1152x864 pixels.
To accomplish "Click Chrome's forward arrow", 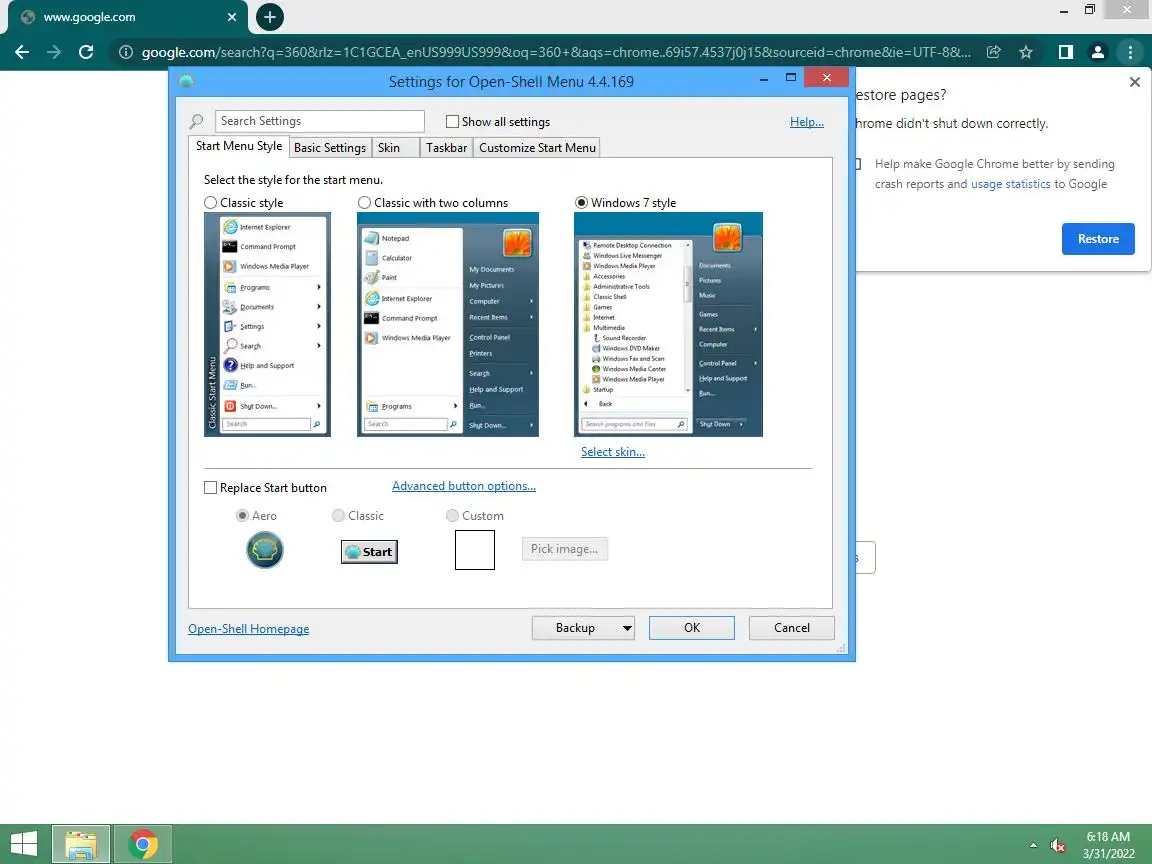I will 54,52.
